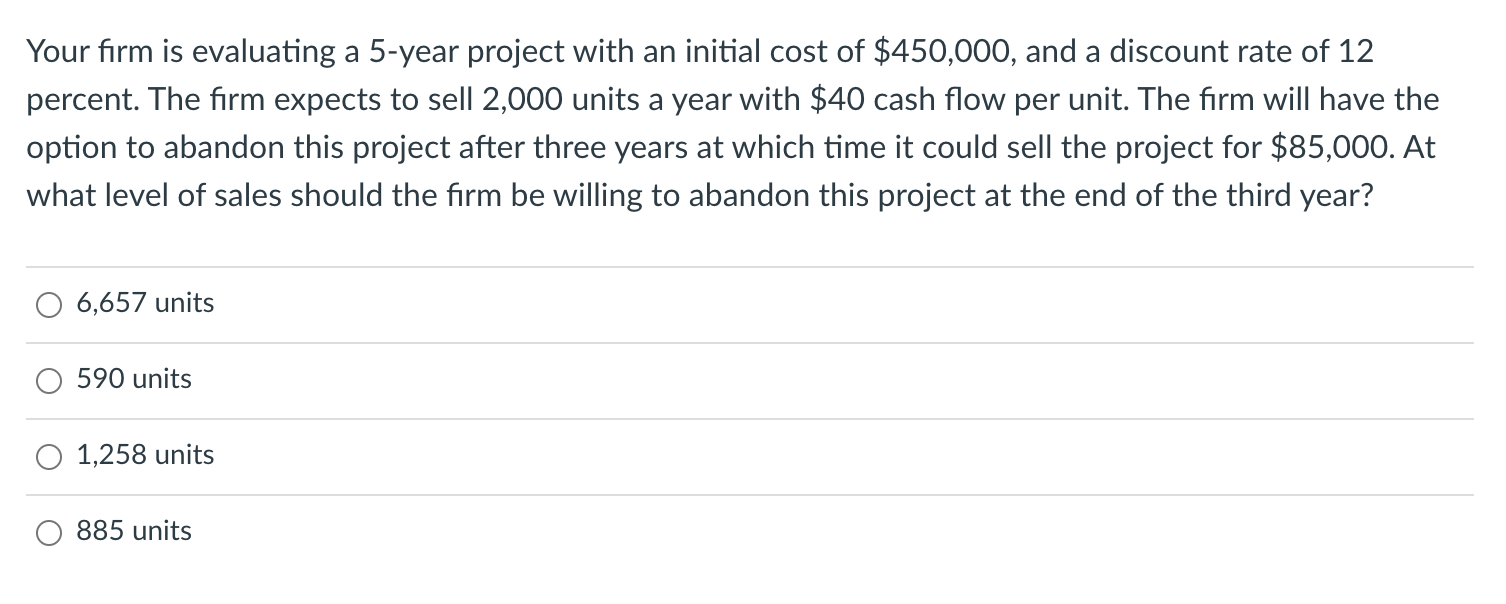Viewport: 1506px width, 604px height.
Task: Click the first answer option row
Action: (700, 304)
